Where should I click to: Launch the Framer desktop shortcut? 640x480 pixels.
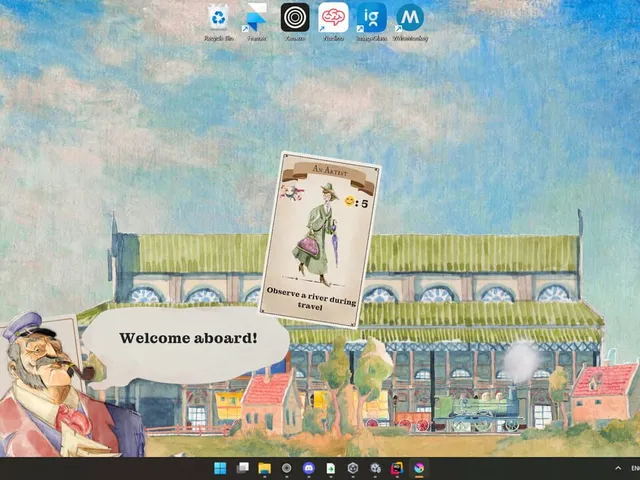257,20
